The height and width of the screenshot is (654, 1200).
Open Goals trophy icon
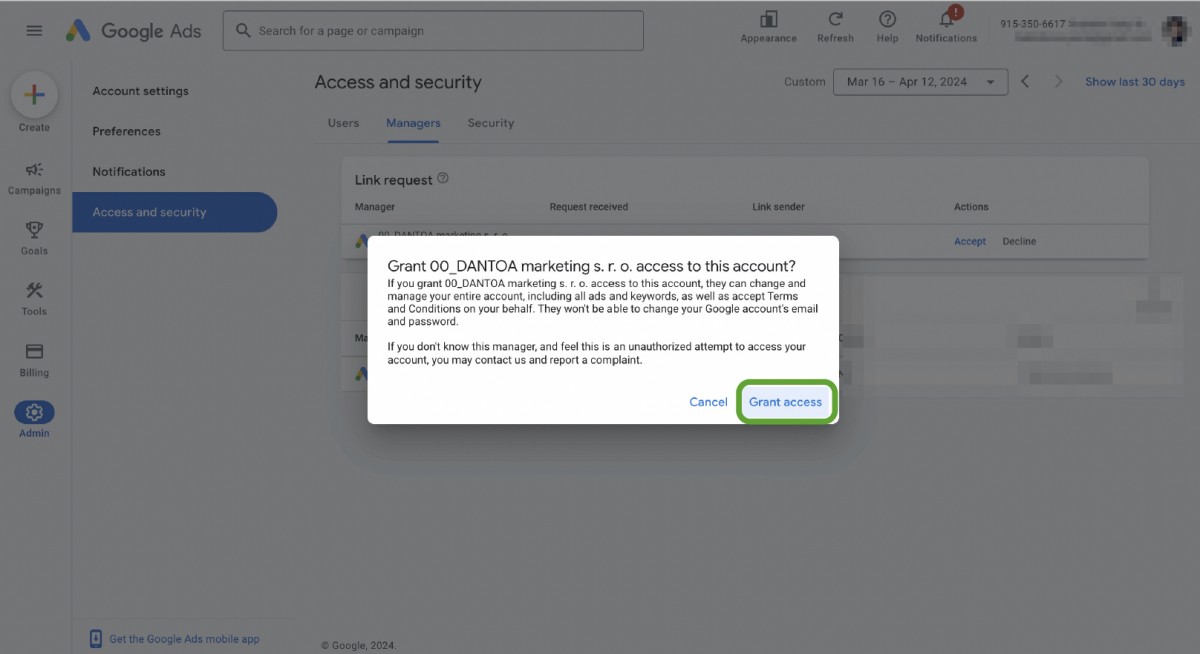pyautogui.click(x=34, y=231)
